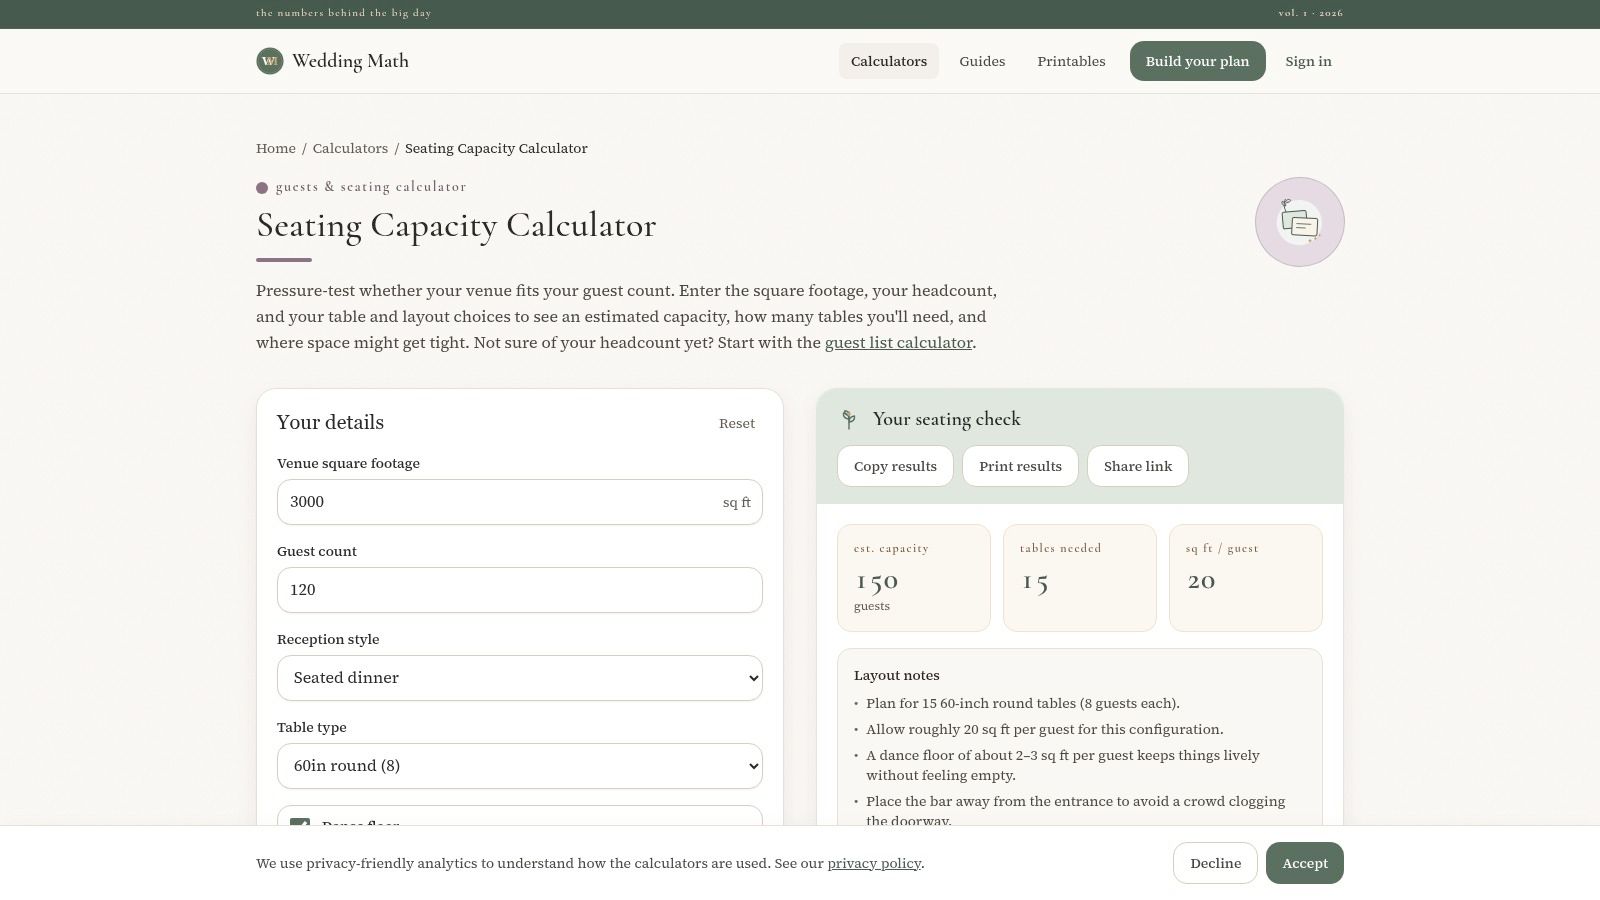Viewport: 1600px width, 900px height.
Task: Click the Layout notes heading
Action: [x=897, y=675]
